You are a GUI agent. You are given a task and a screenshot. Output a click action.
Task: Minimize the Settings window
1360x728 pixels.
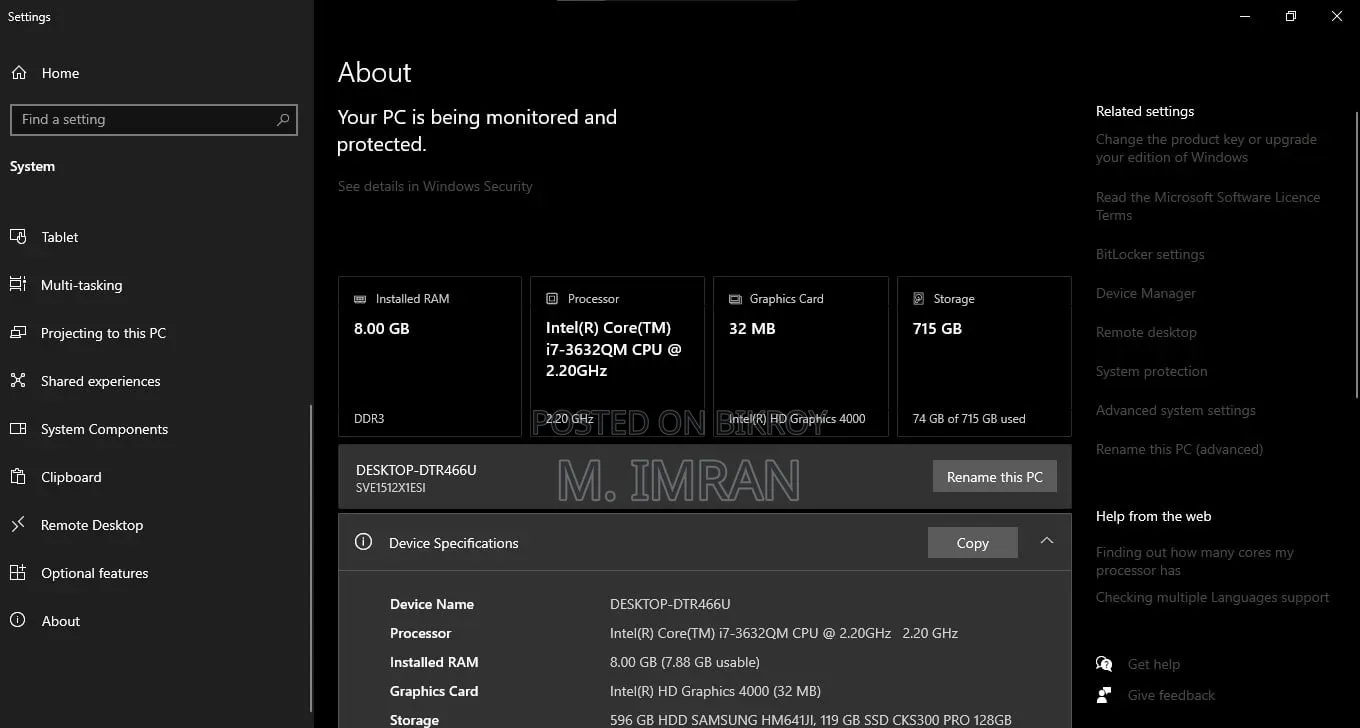[1245, 16]
